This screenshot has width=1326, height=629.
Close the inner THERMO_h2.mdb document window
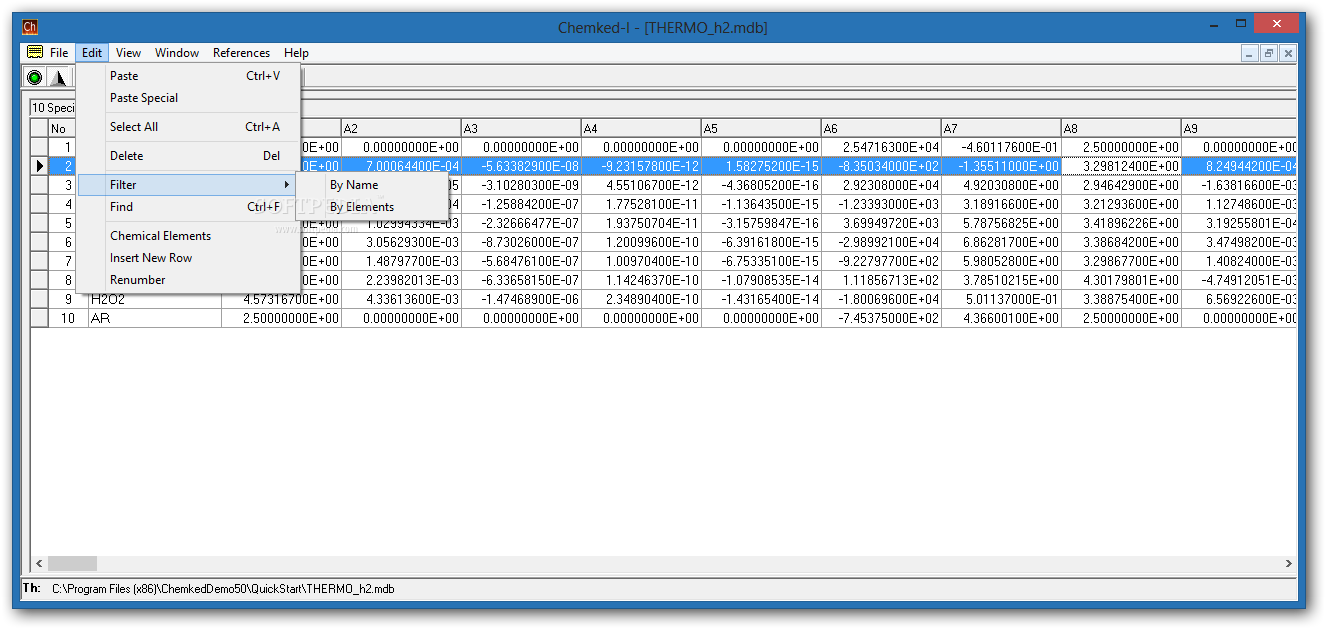[x=1288, y=54]
